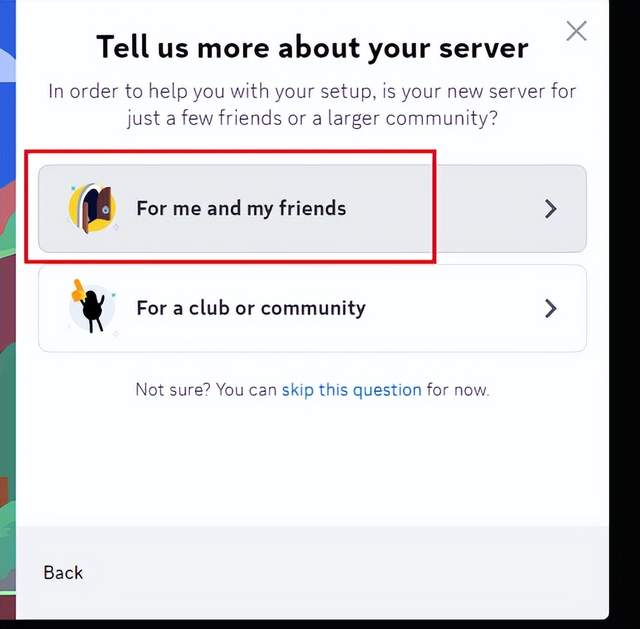Screen dimensions: 640x629
Task: Click the colorful artwork strip left of the dialog
Action: (x=8, y=310)
